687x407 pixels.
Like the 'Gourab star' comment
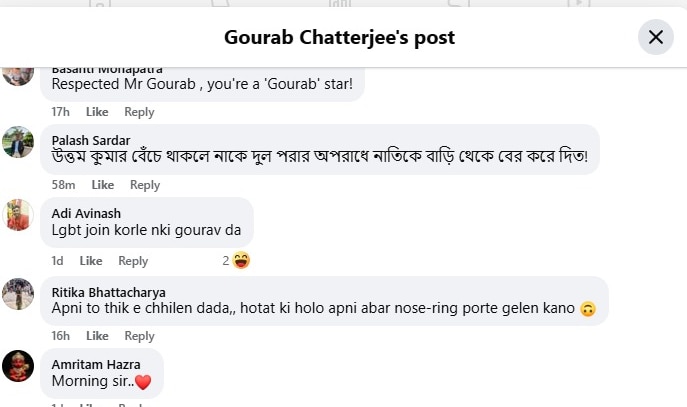[x=97, y=112]
